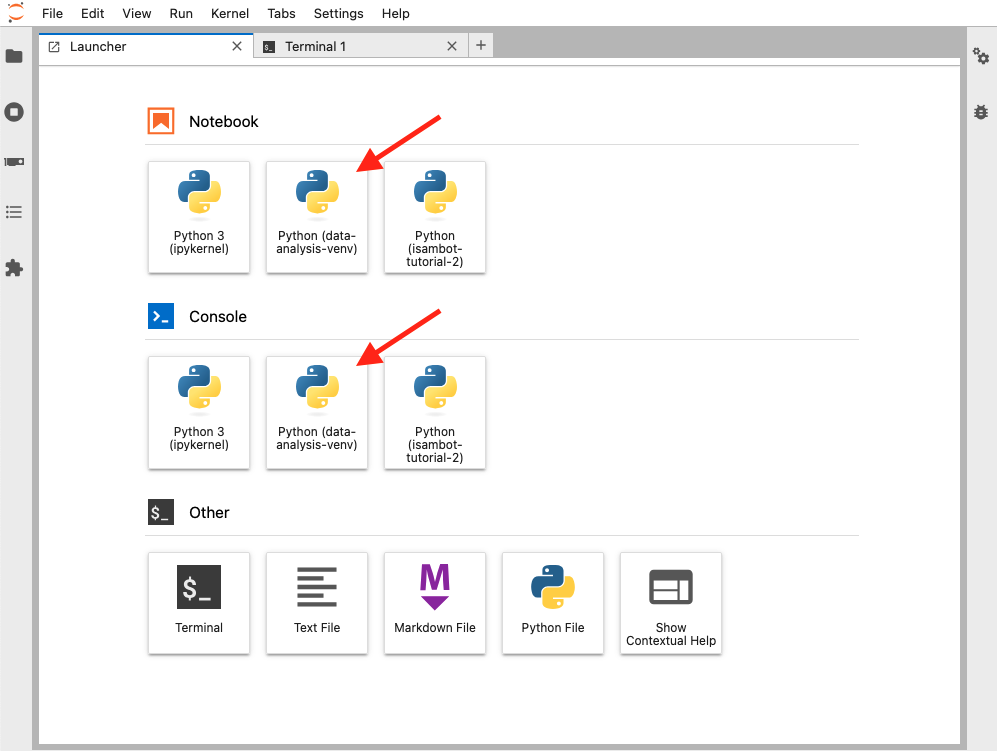Click the Other section heading

pos(209,513)
